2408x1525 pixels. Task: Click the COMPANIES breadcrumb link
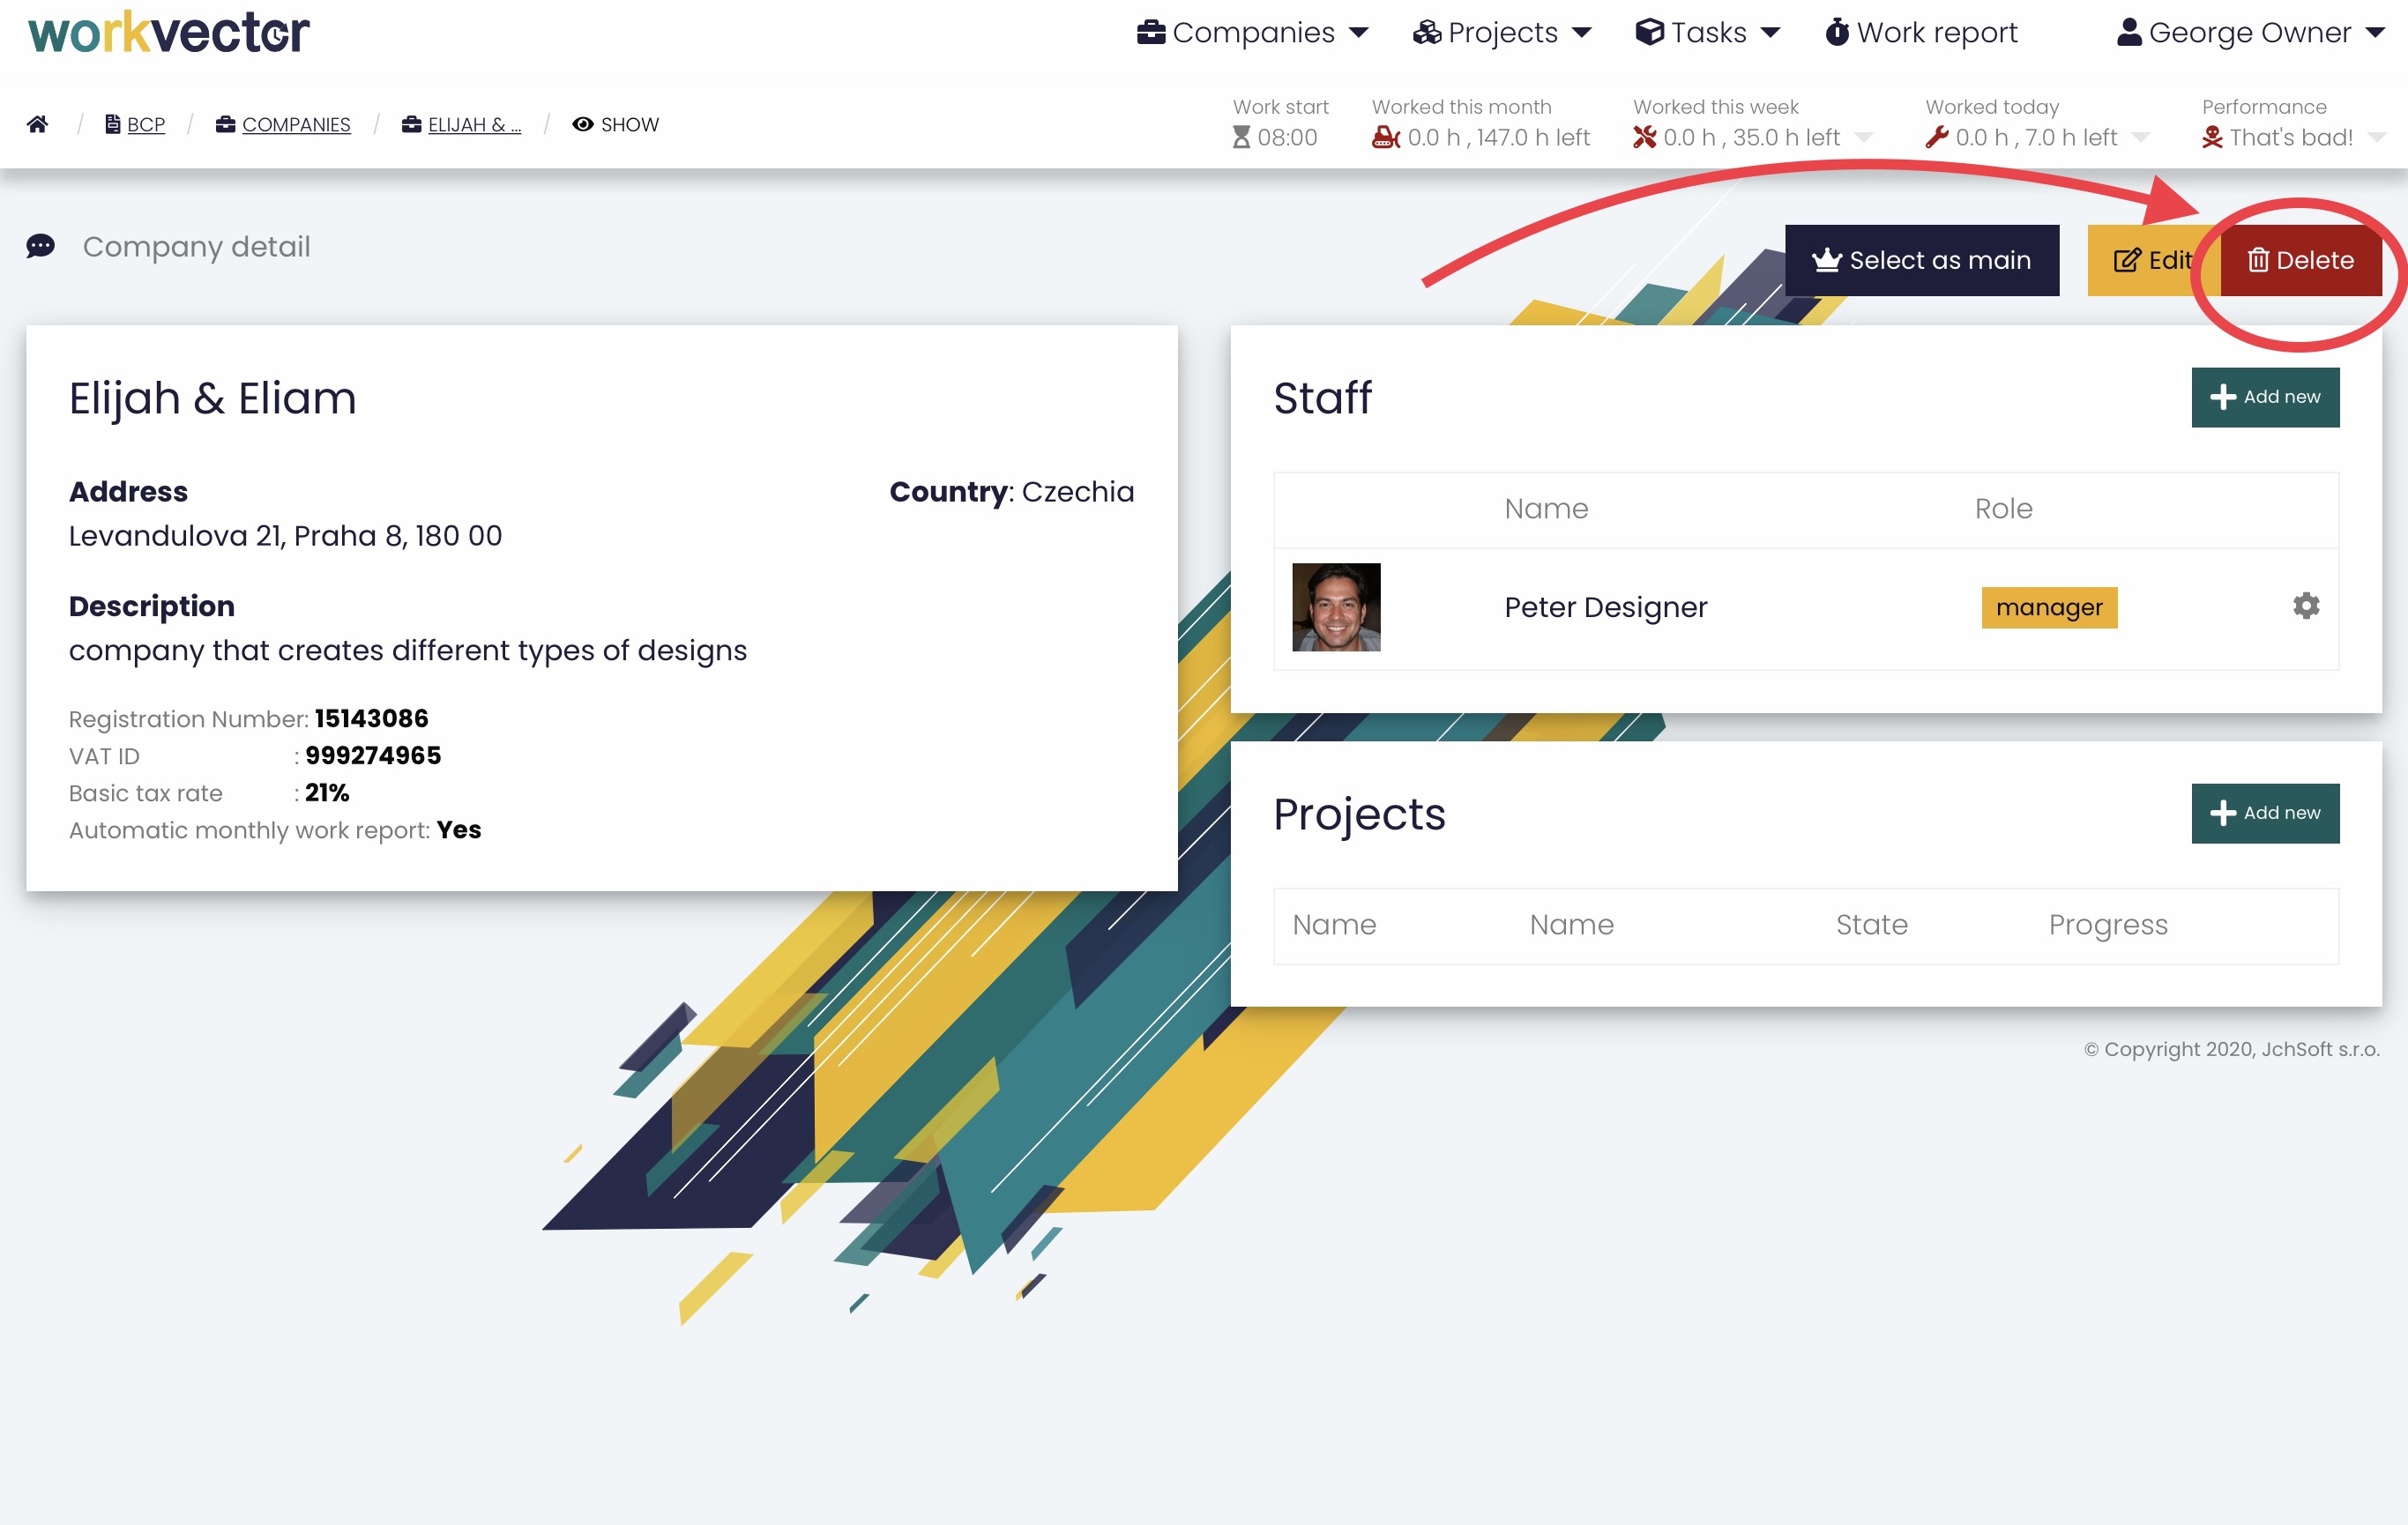[x=295, y=124]
